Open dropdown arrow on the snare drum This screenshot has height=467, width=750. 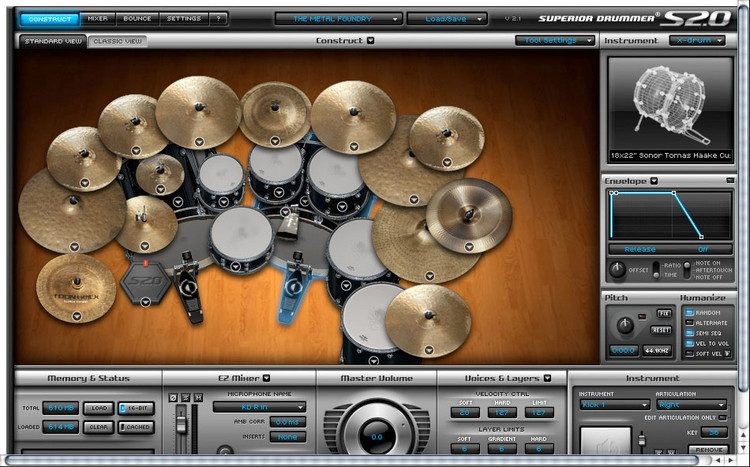[x=236, y=266]
